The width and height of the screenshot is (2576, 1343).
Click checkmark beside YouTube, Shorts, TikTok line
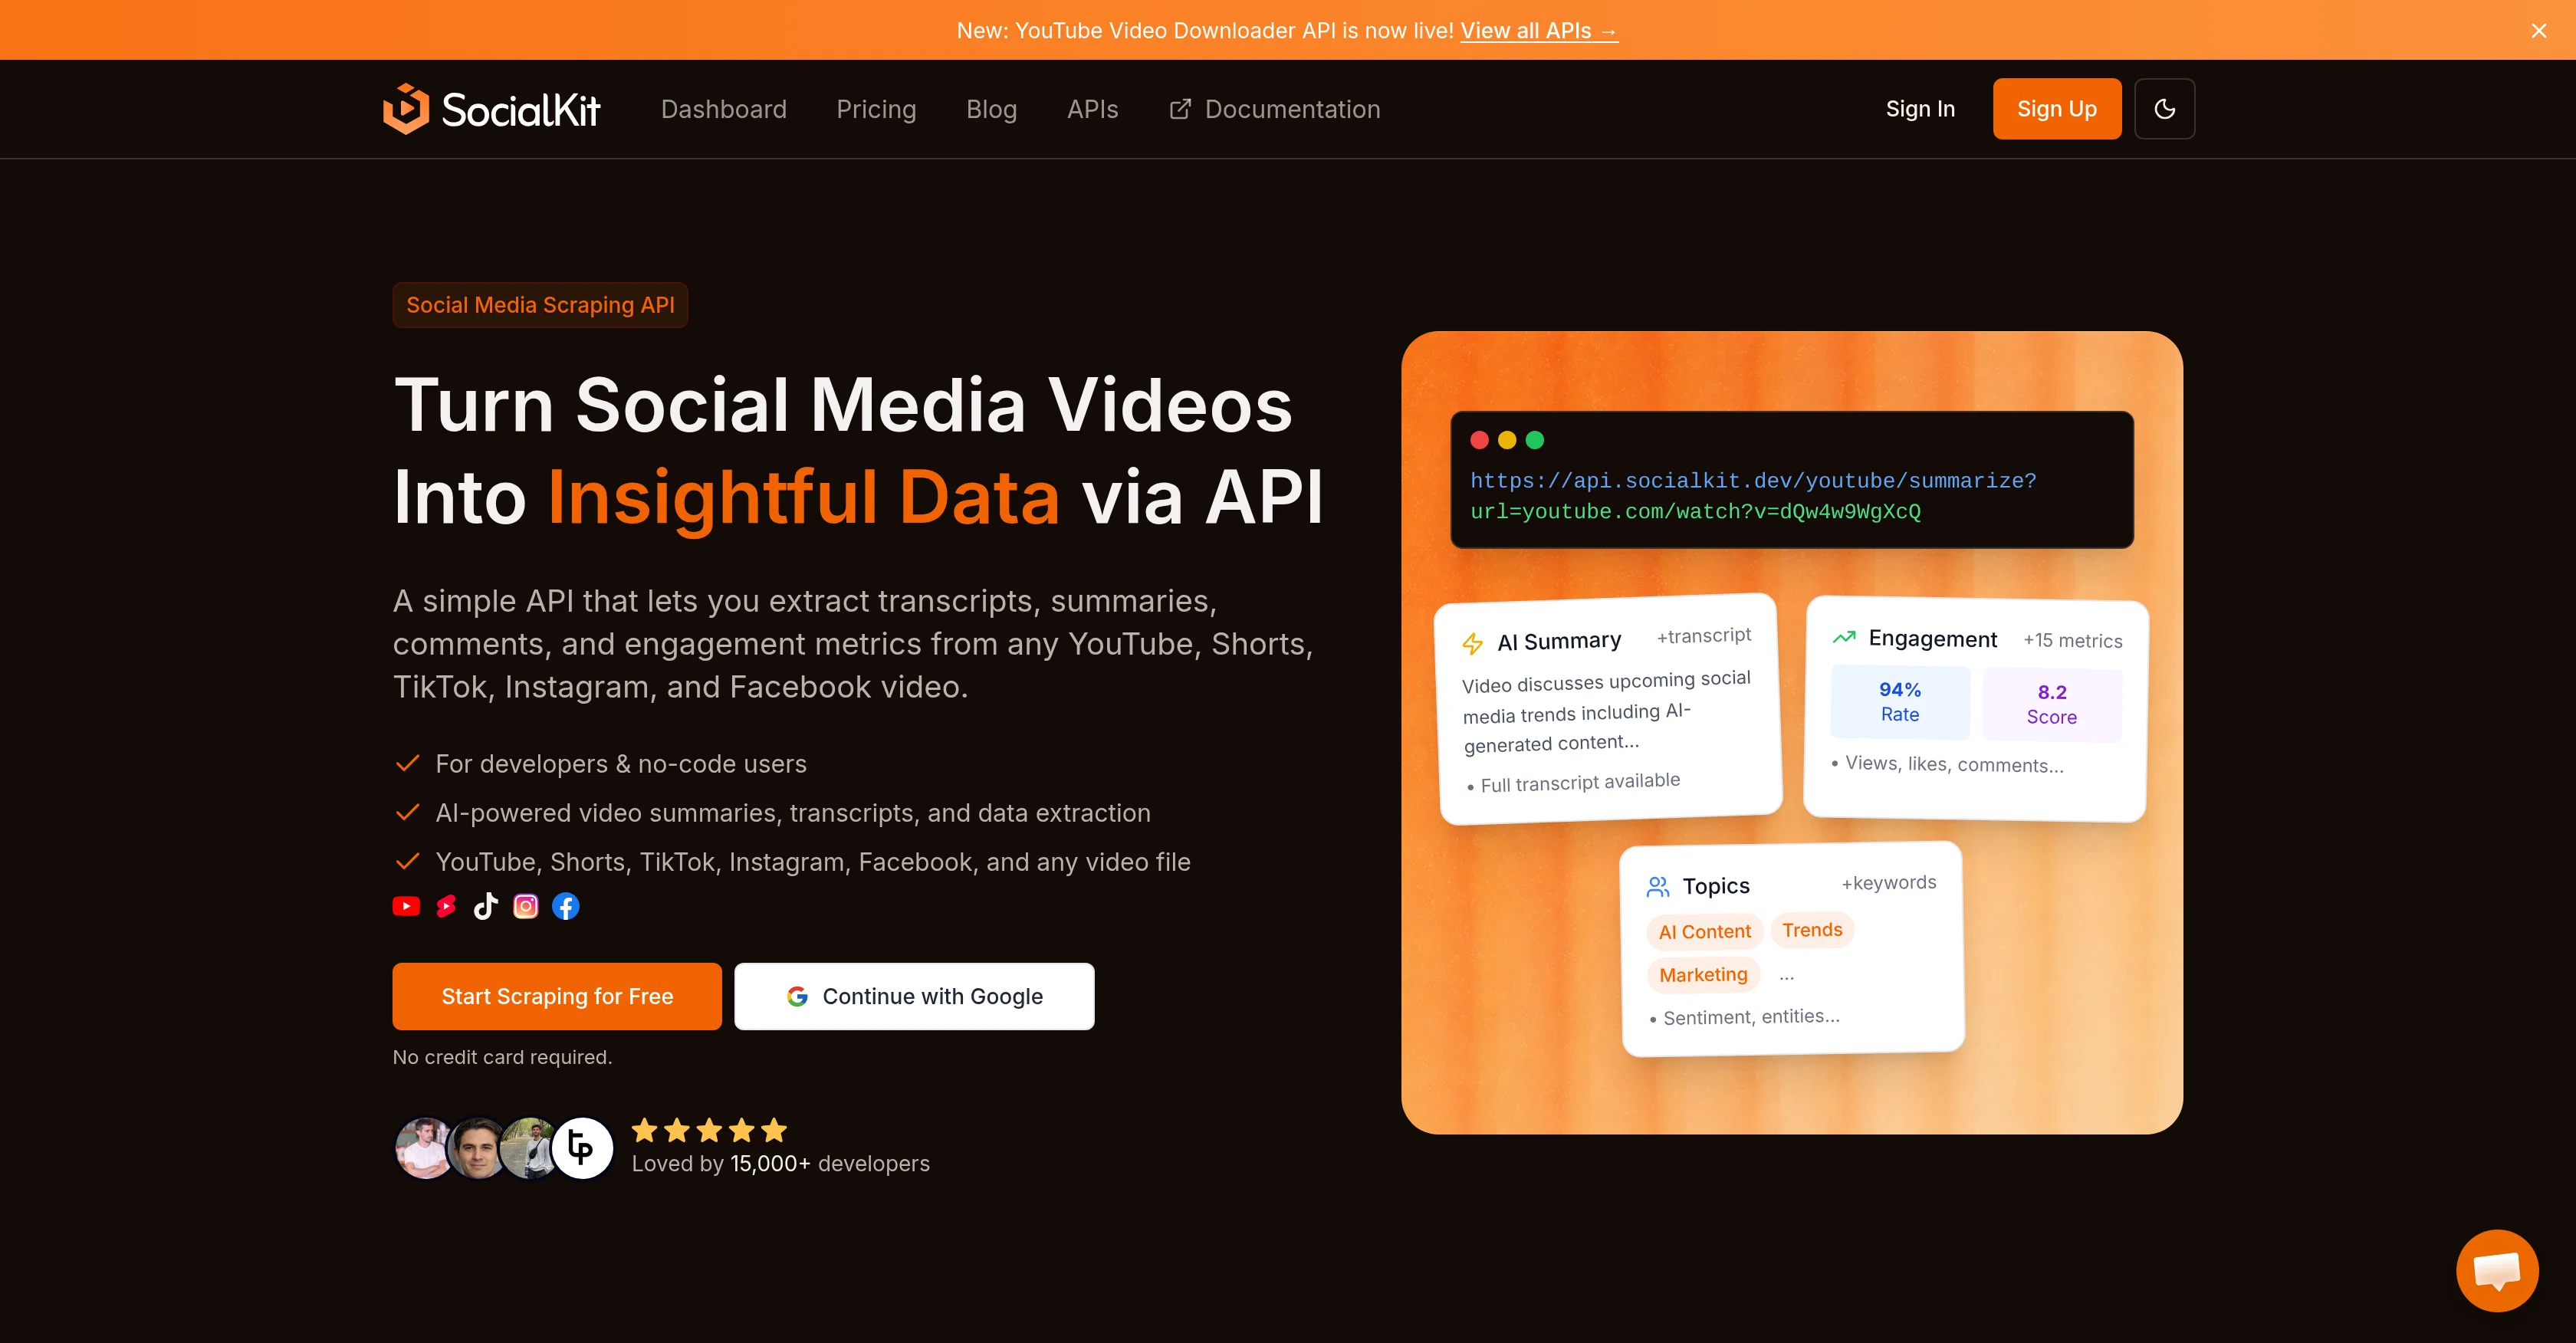tap(407, 862)
